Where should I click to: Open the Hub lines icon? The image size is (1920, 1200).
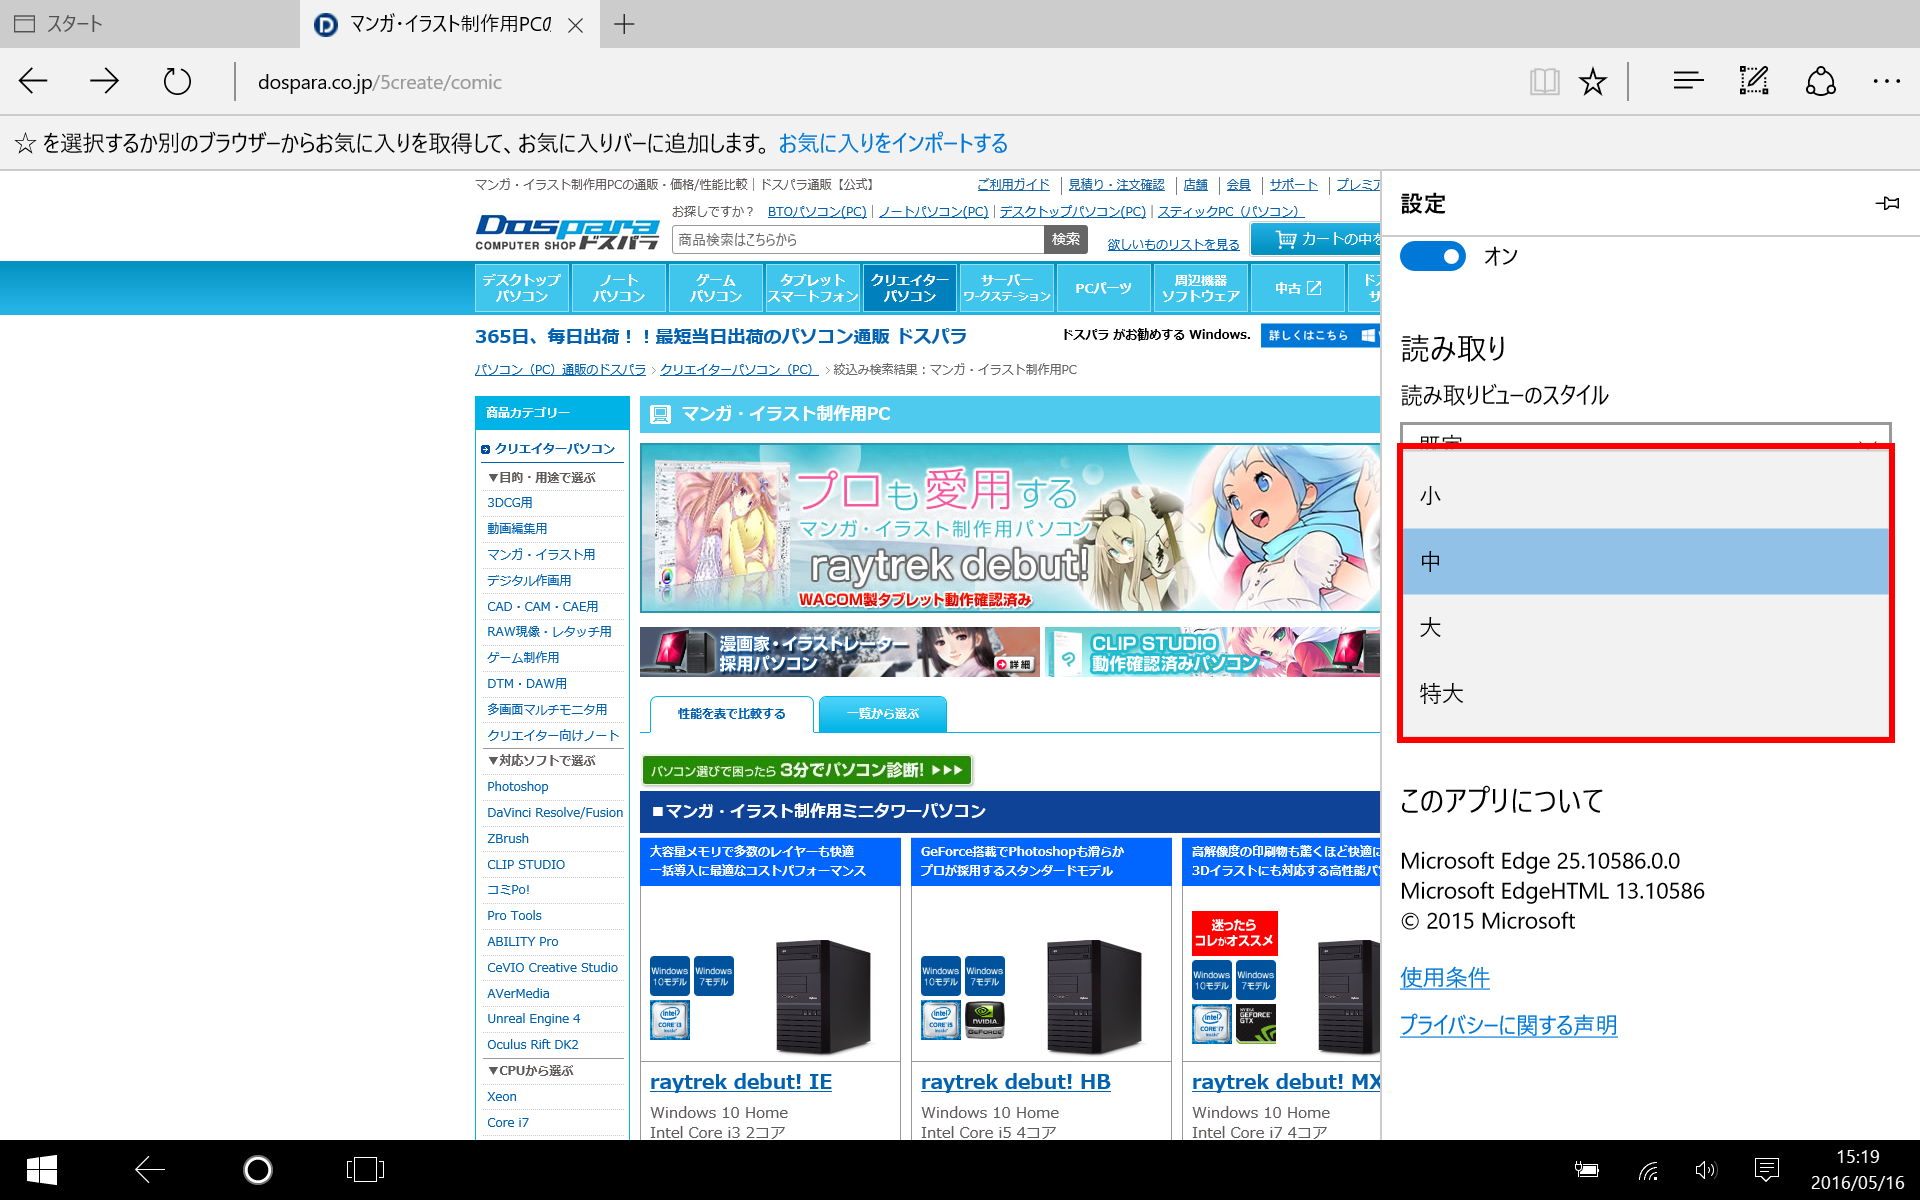[x=1688, y=81]
